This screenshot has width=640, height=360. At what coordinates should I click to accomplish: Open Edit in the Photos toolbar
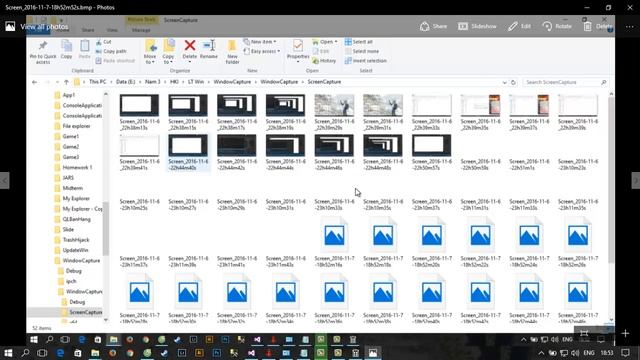tap(520, 27)
